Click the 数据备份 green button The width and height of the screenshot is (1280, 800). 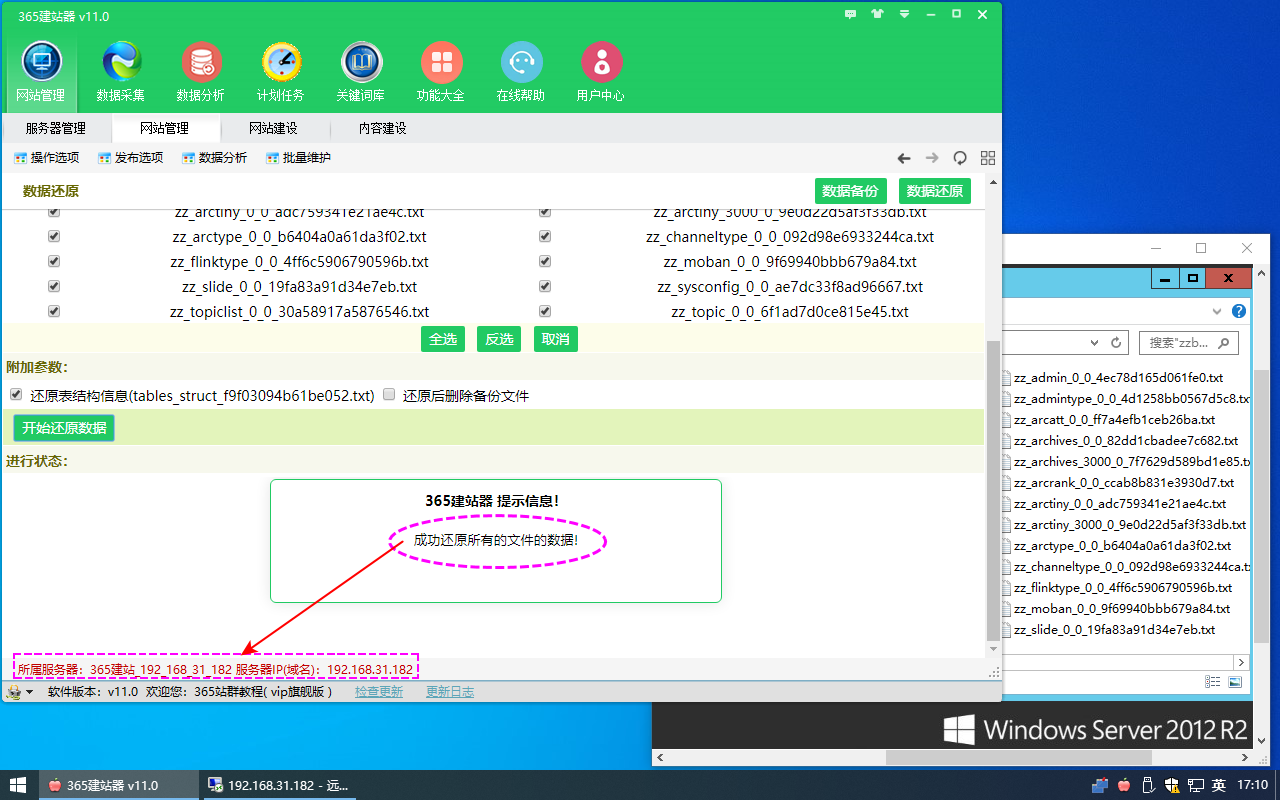pos(851,191)
